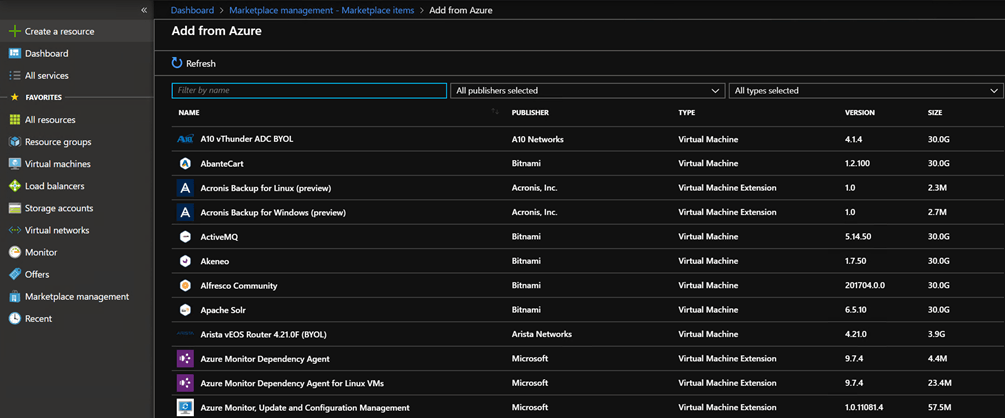
Task: Click the All resources grid icon
Action: (x=15, y=120)
